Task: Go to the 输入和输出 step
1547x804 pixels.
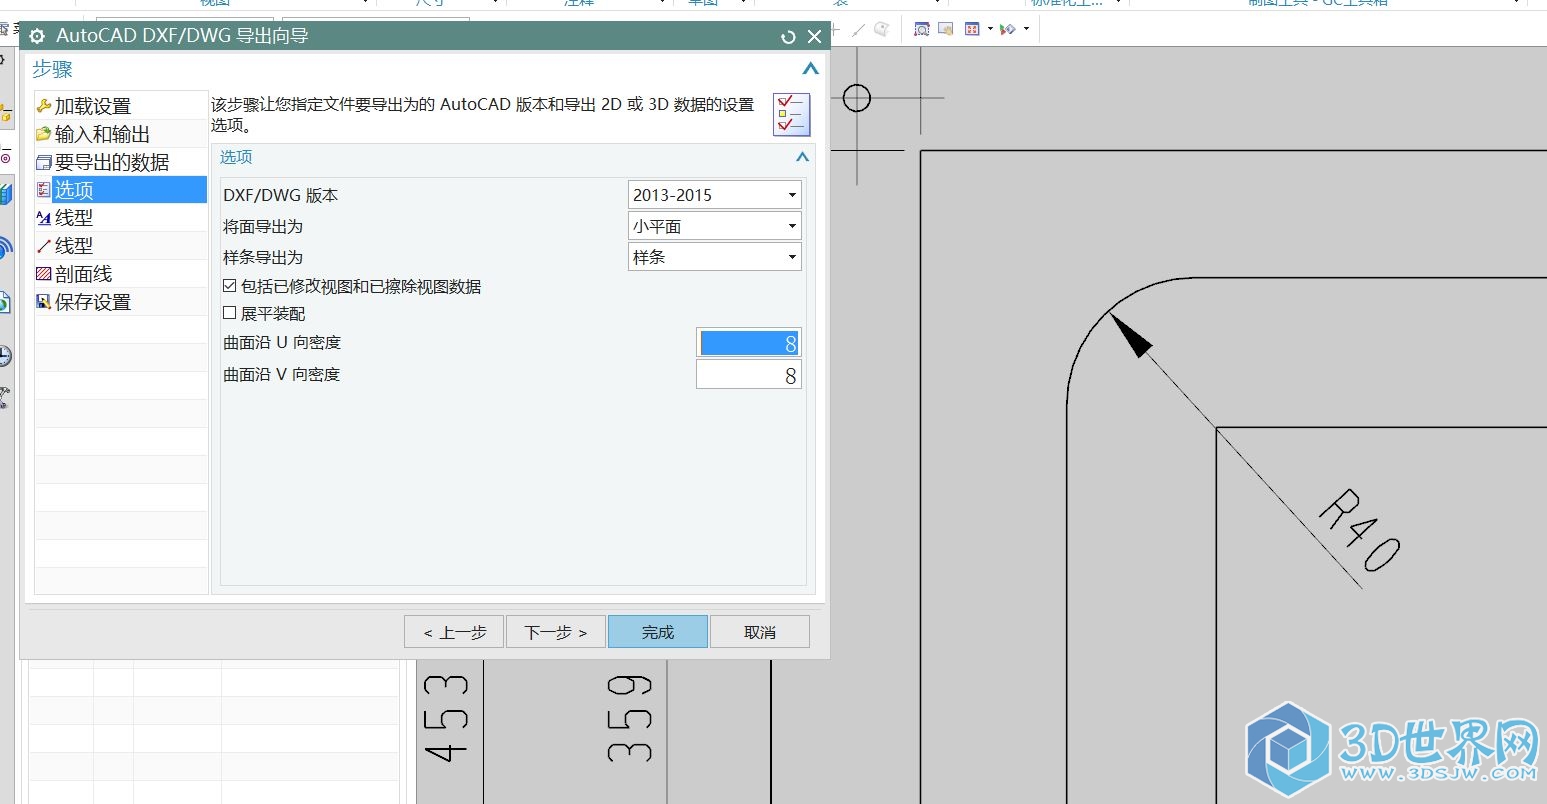Action: [x=121, y=134]
